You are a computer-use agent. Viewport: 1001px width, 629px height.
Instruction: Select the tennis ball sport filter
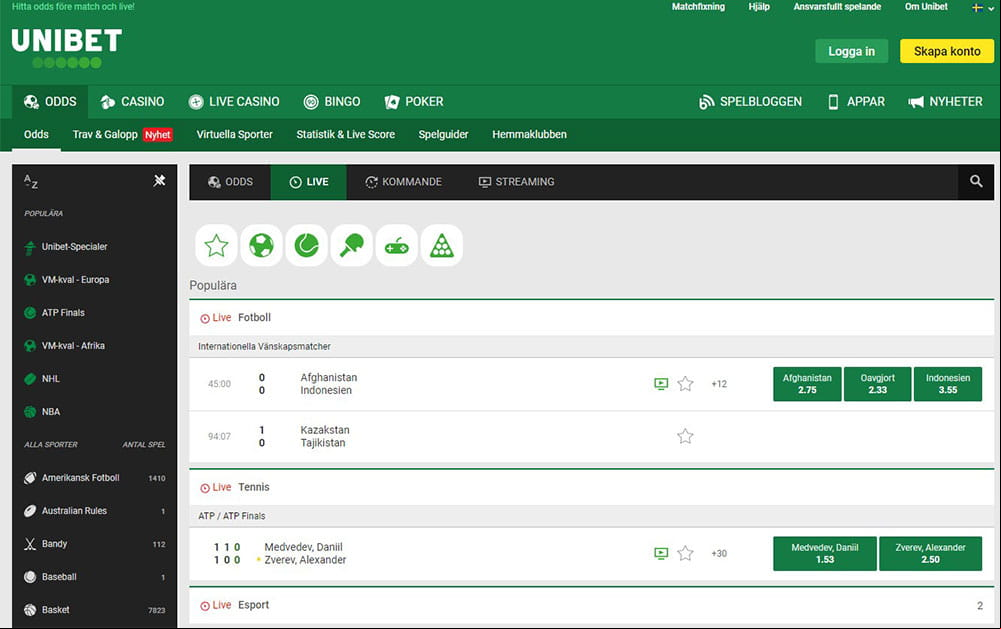(x=306, y=245)
